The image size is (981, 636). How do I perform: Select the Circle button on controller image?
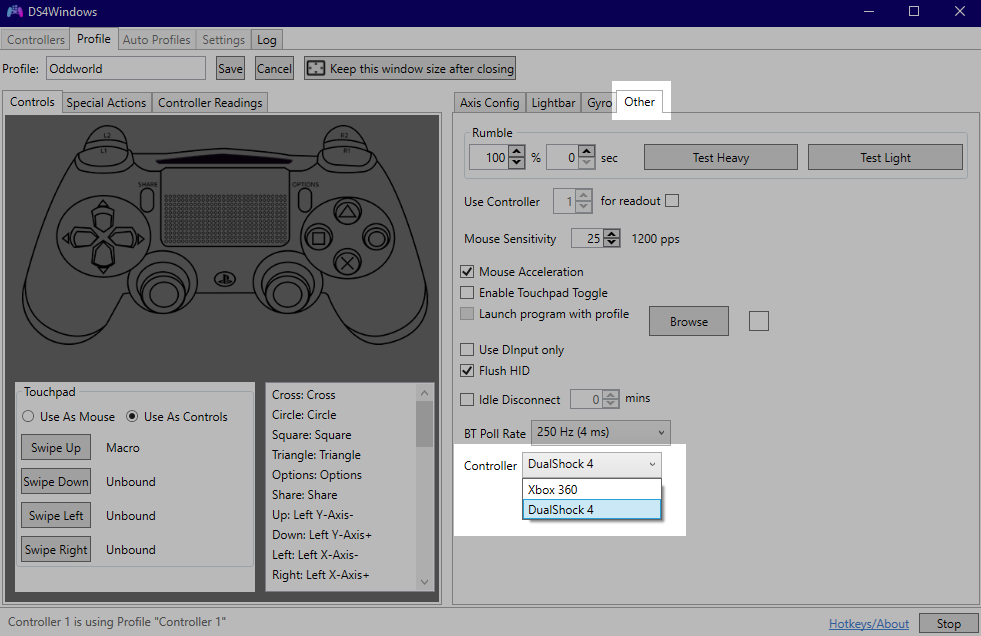(x=377, y=238)
